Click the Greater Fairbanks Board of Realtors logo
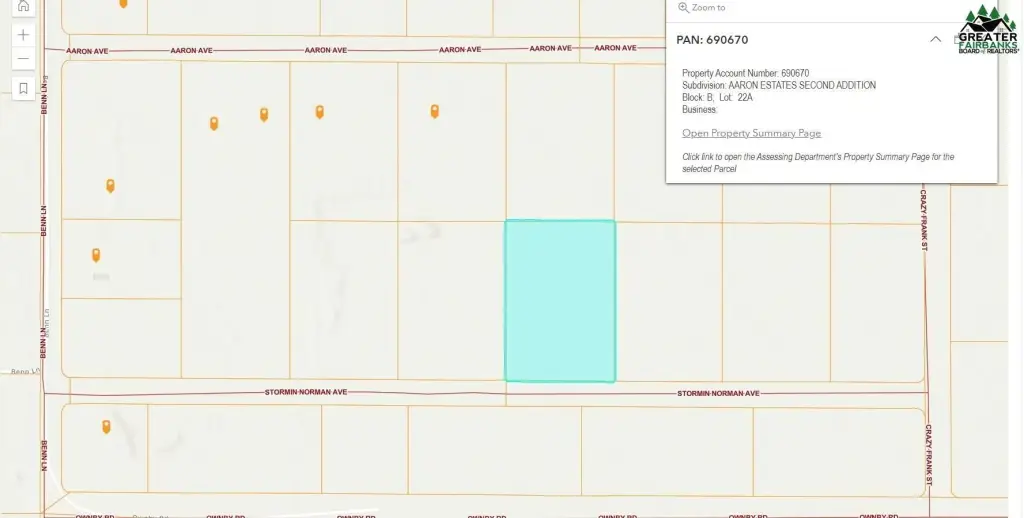Viewport: 1024px width, 518px height. pos(987,30)
